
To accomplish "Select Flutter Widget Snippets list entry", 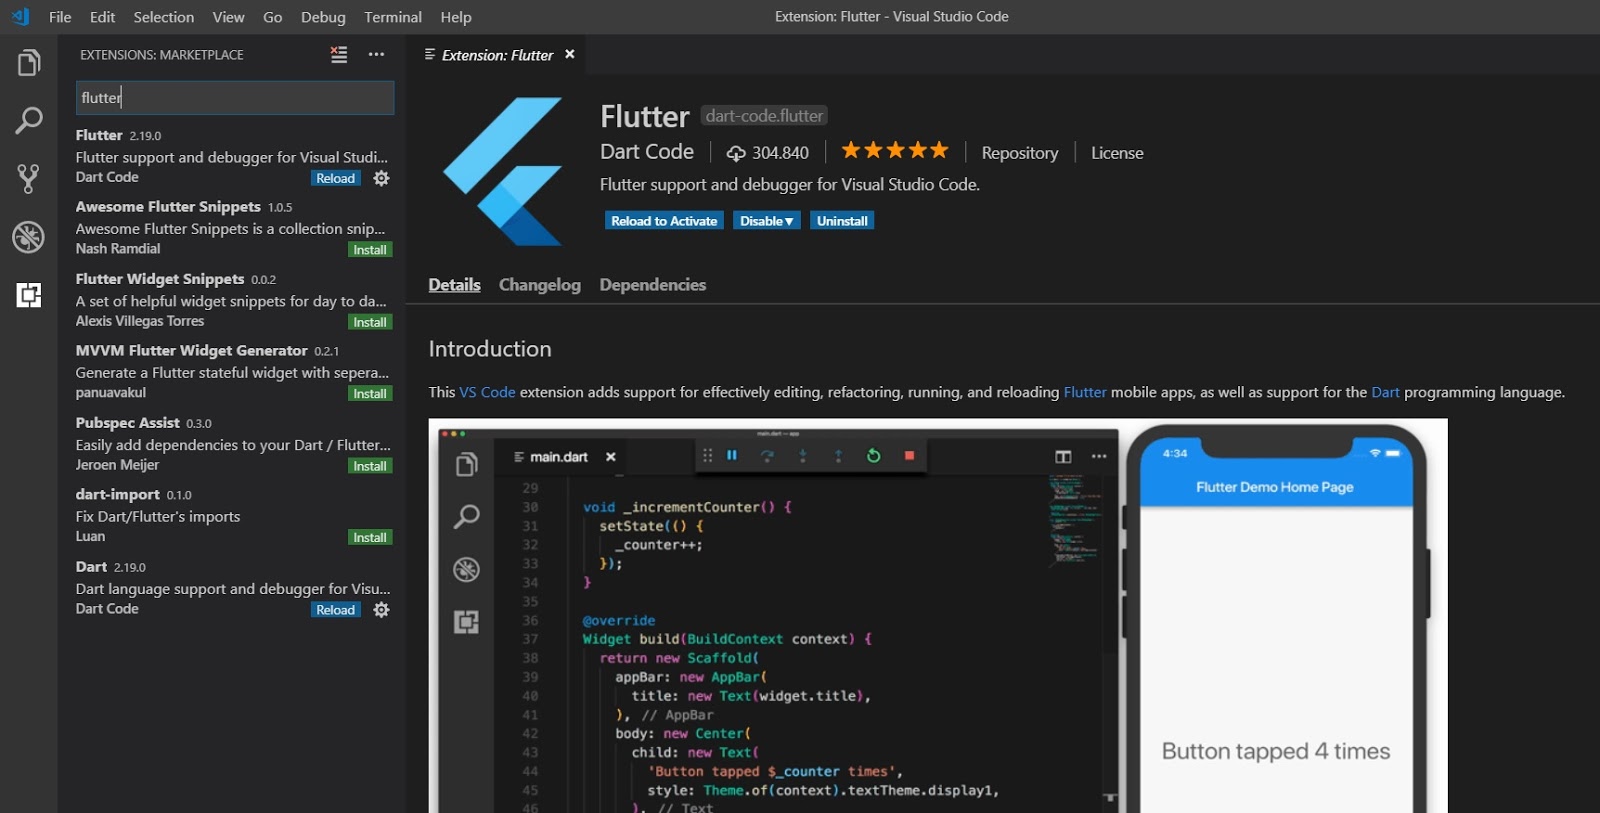I will 232,300.
